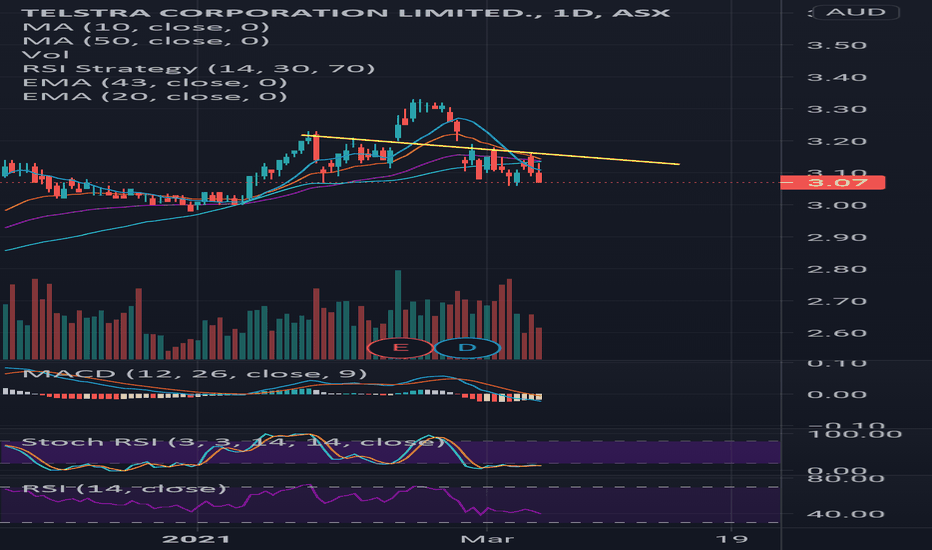932x550 pixels.
Task: Click the 100.00 Stoch RSI axis label
Action: pos(854,434)
